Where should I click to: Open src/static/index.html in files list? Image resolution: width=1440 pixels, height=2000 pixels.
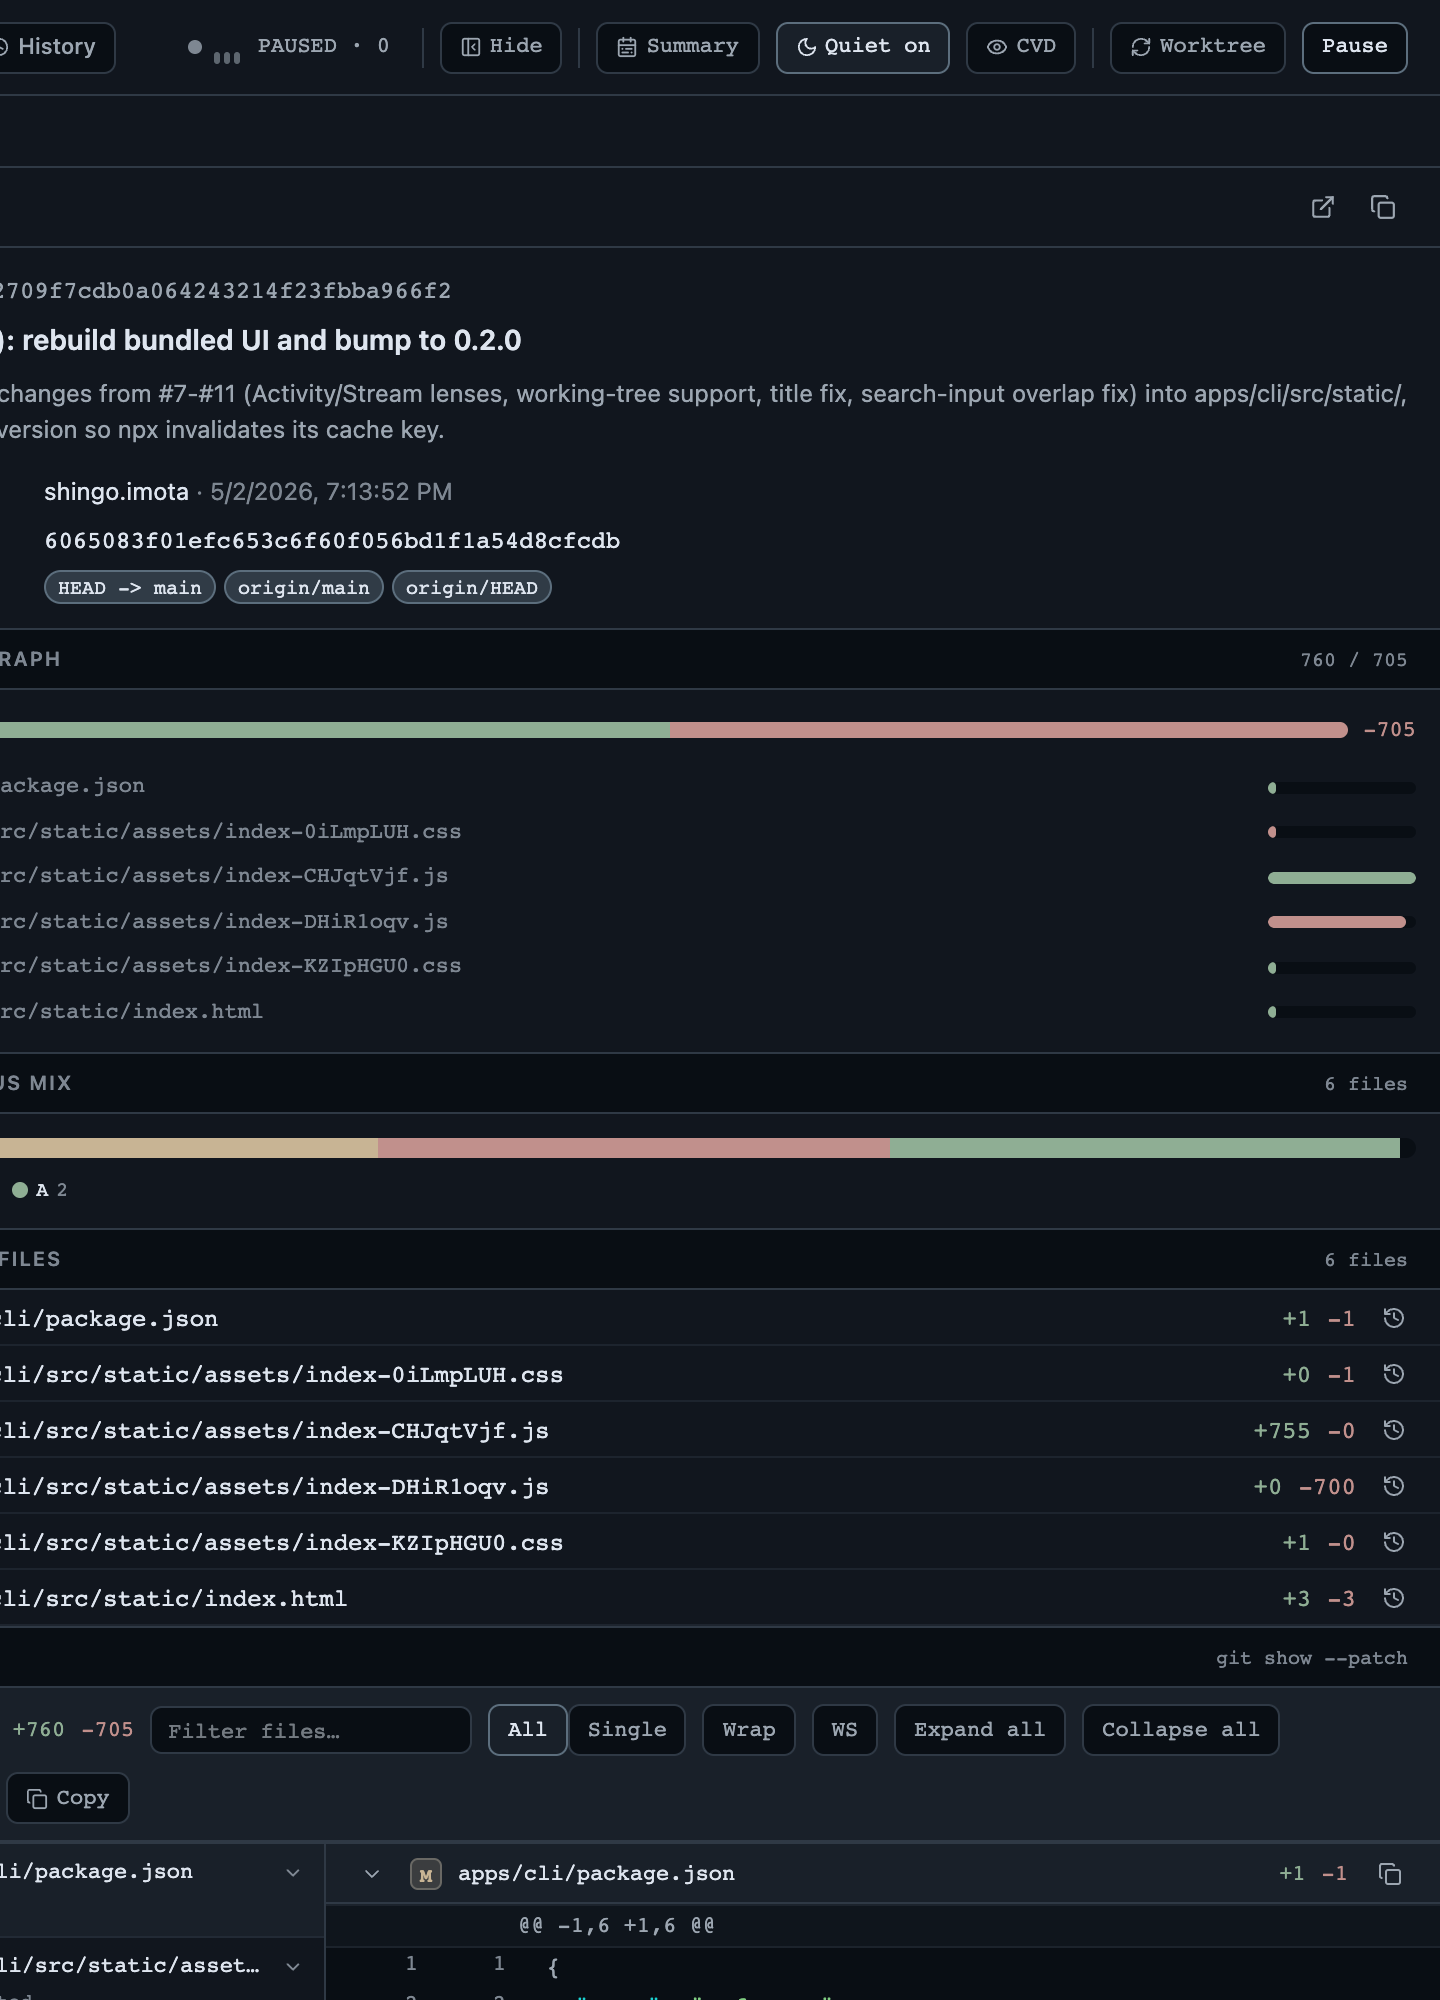[x=174, y=1599]
